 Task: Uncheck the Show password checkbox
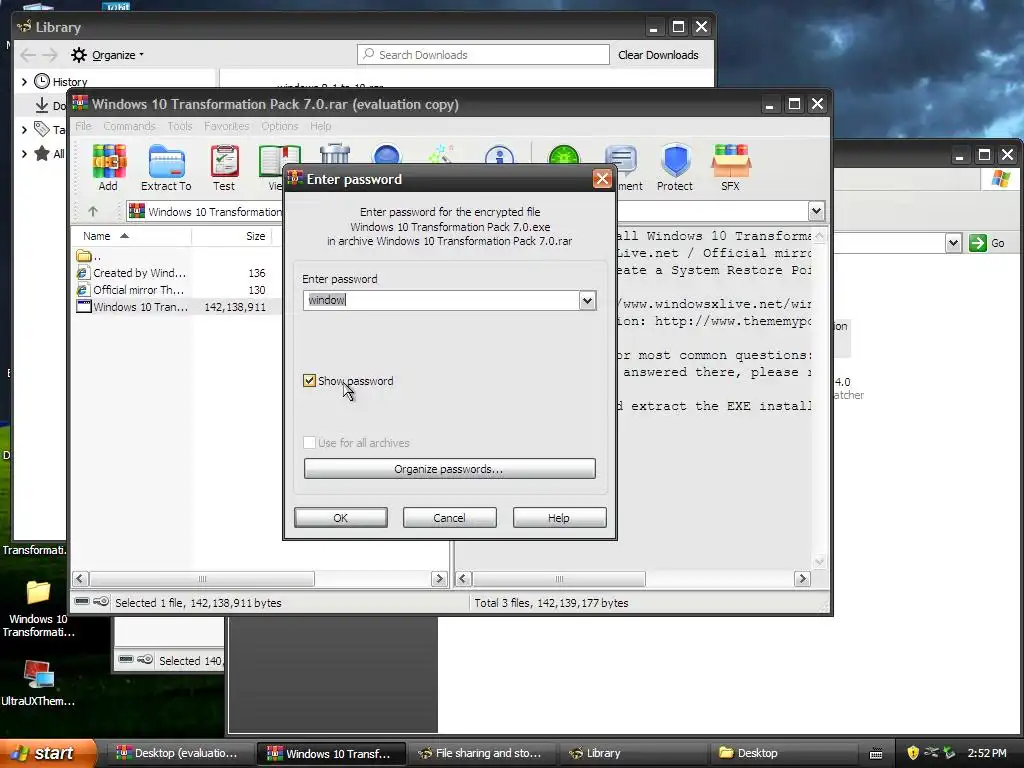pyautogui.click(x=310, y=381)
